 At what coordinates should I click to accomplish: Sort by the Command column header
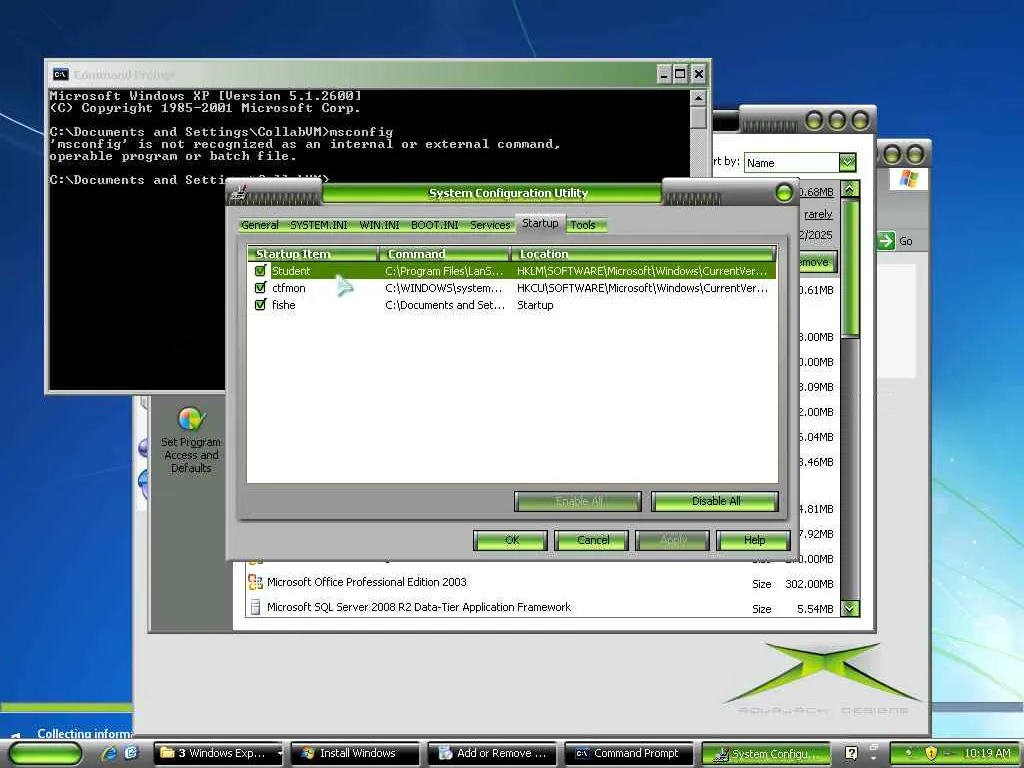(445, 253)
